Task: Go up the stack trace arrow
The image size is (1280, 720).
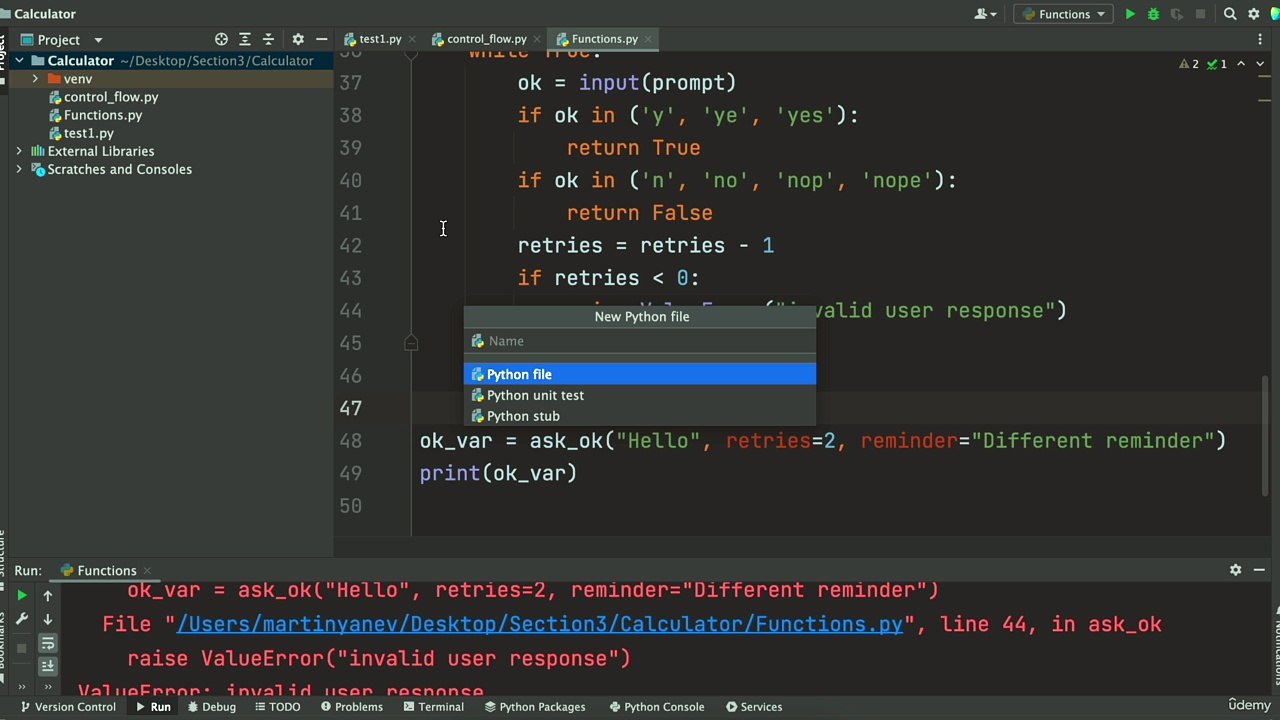Action: pos(47,595)
